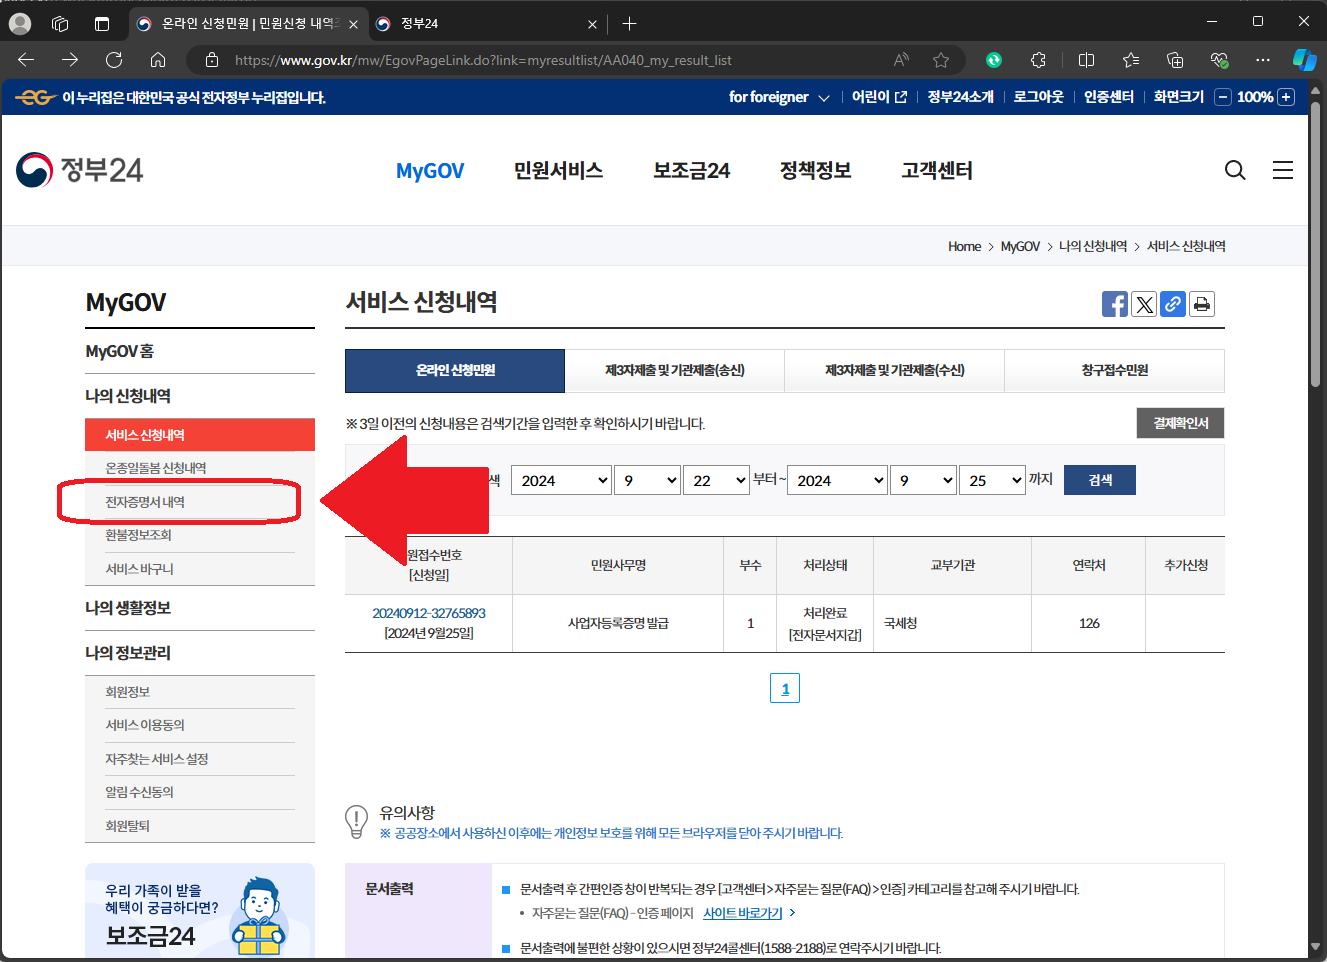Go to page 1 of results
This screenshot has width=1327, height=962.
click(x=785, y=688)
